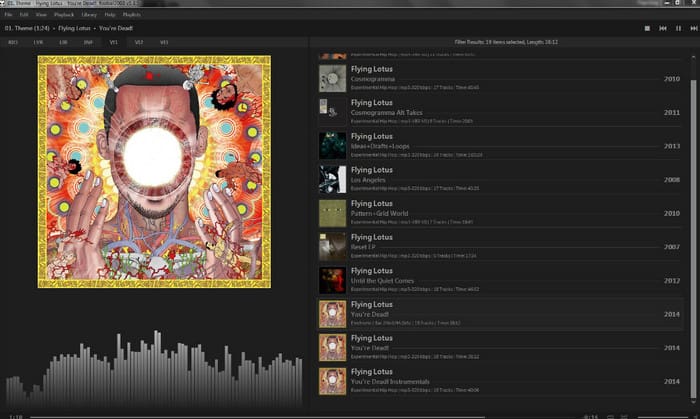This screenshot has height=419, width=700.
Task: Click the Los Angeles album title text
Action: click(368, 180)
